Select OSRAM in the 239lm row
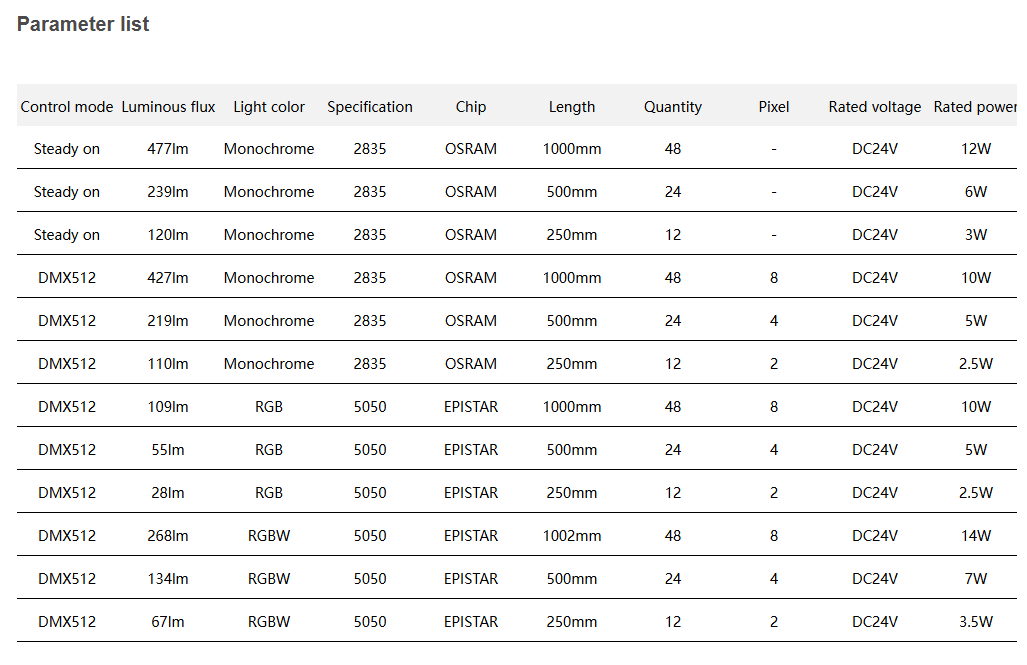This screenshot has width=1027, height=665. point(471,192)
